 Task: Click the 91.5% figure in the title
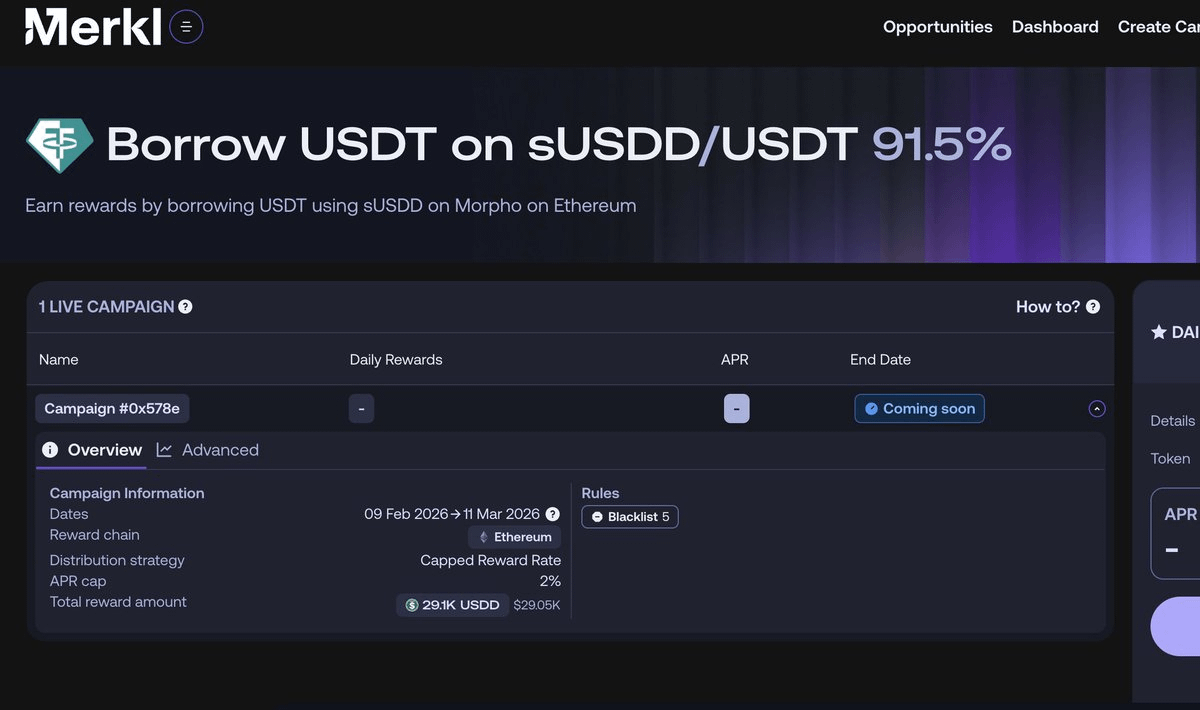click(942, 145)
